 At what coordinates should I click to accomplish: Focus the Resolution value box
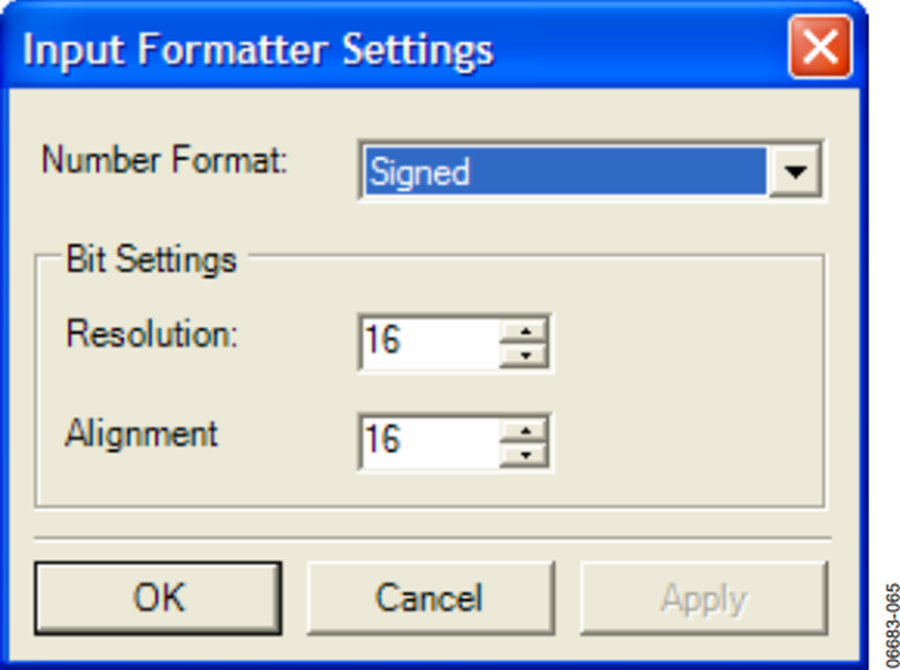pos(430,343)
